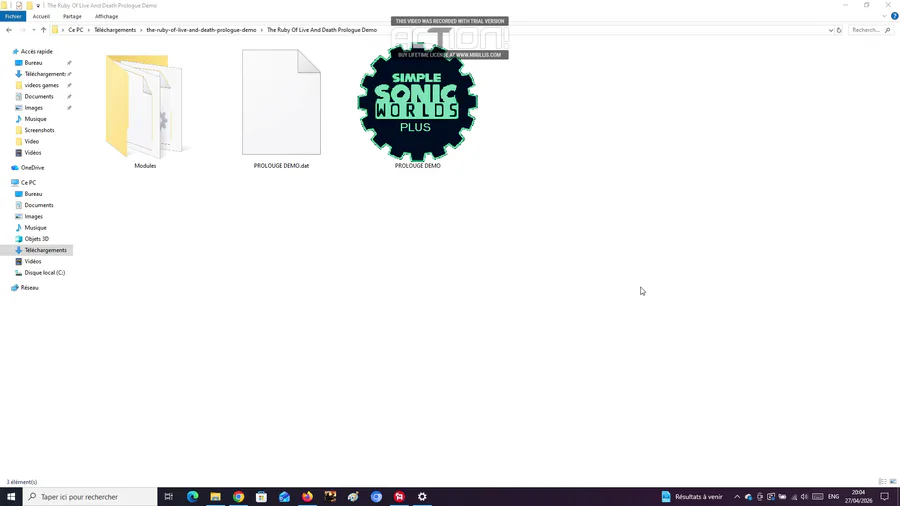Click Properties quick access toolbar icon
The width and height of the screenshot is (900, 506).
tap(19, 6)
